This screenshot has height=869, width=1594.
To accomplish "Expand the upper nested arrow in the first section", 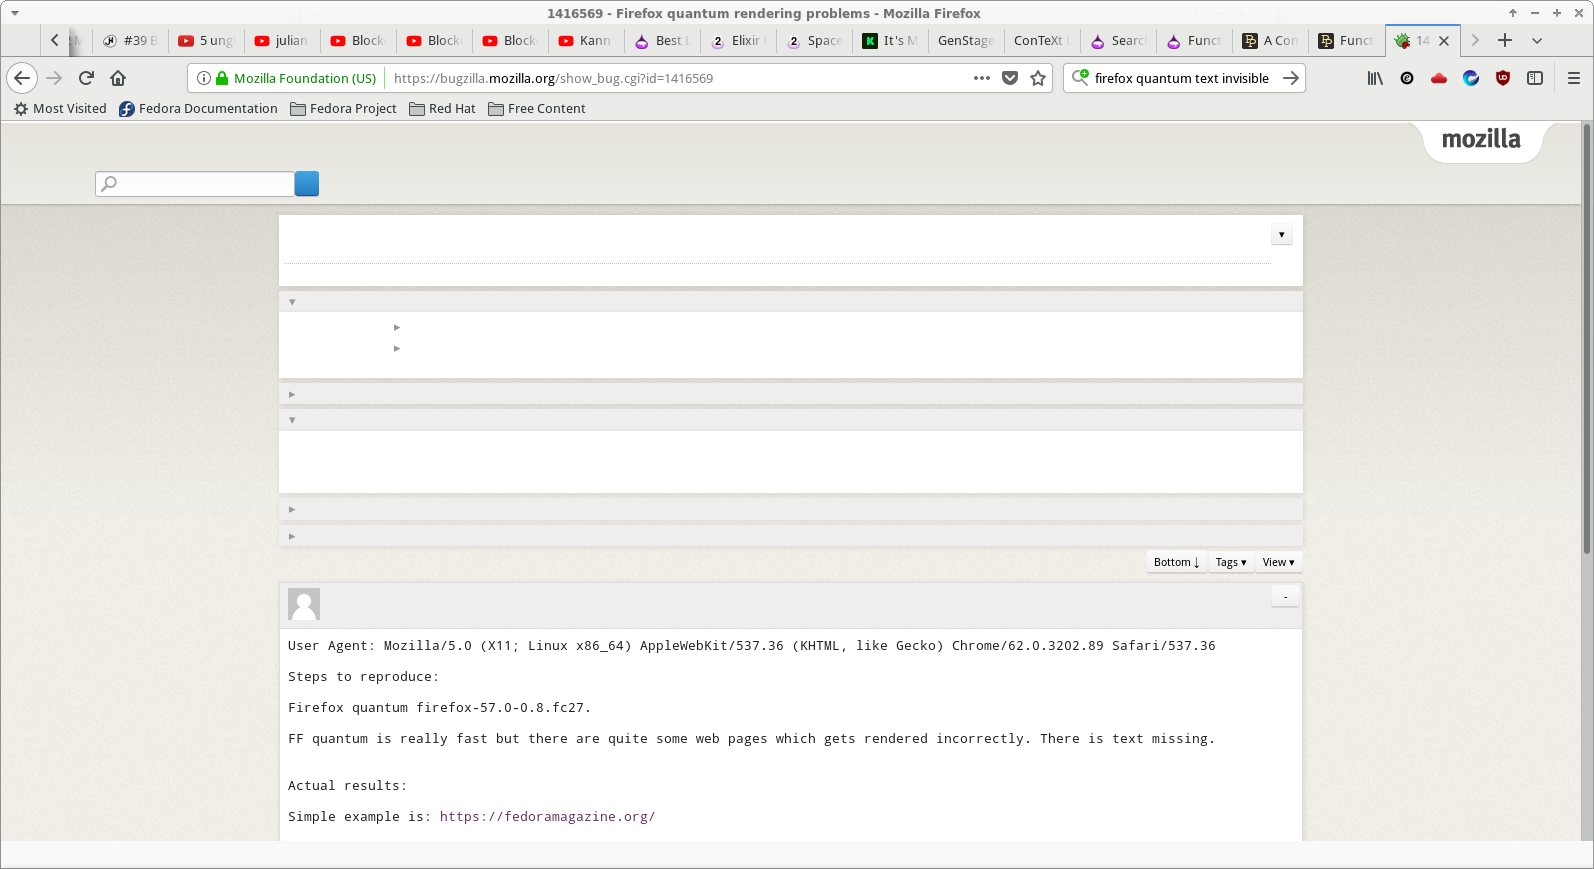I will [x=397, y=327].
